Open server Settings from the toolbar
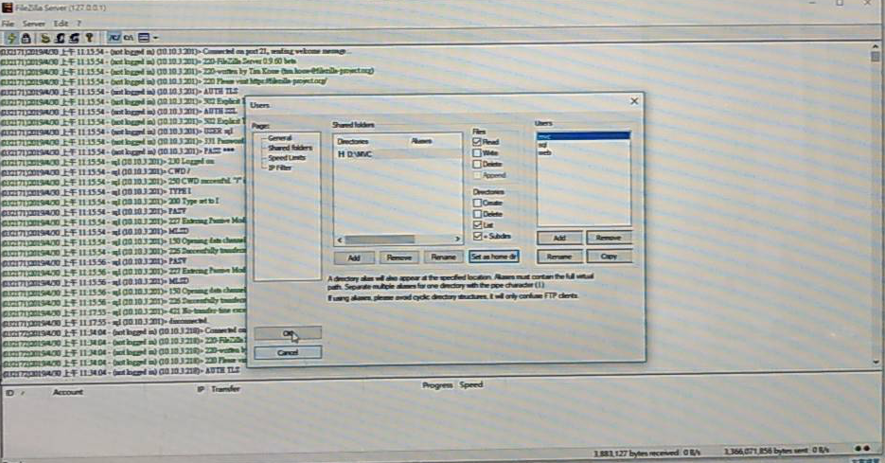885x463 pixels. coord(45,38)
